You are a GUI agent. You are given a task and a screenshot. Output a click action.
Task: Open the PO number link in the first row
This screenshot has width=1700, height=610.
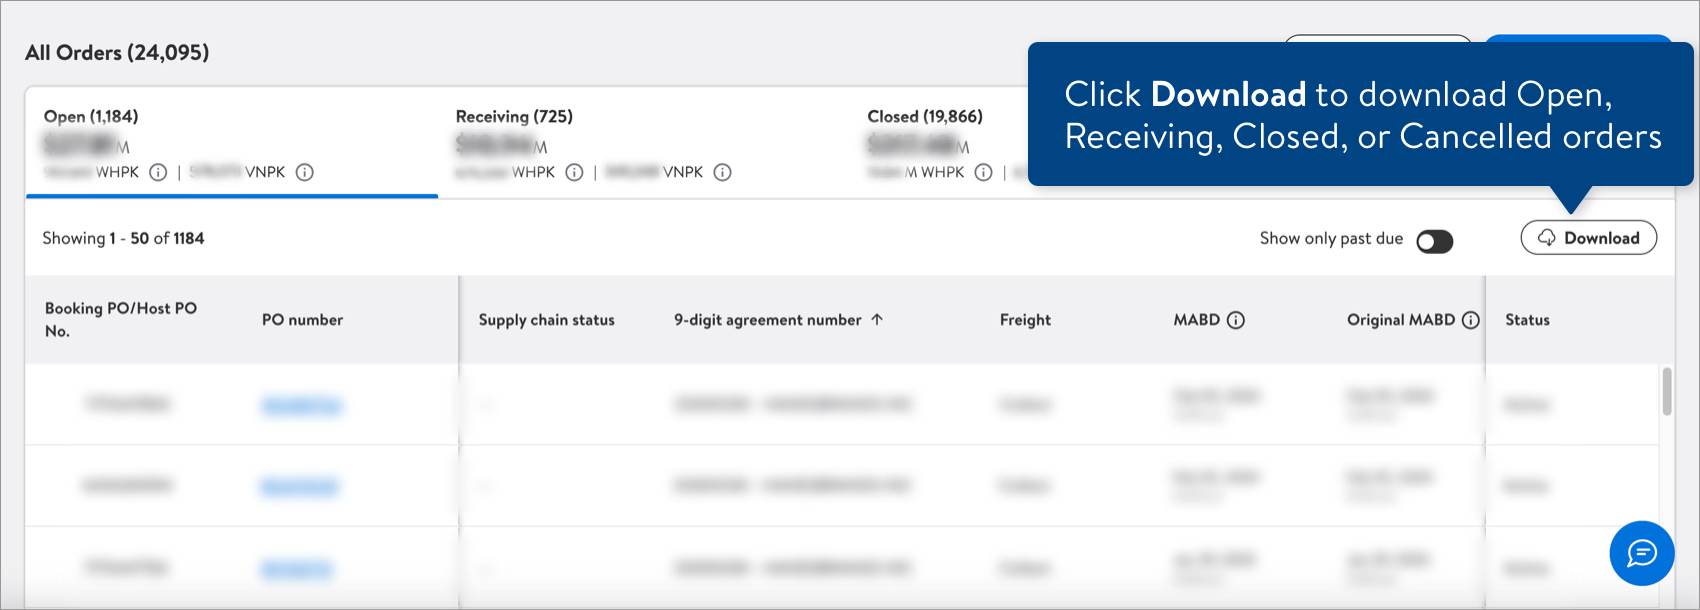[301, 405]
